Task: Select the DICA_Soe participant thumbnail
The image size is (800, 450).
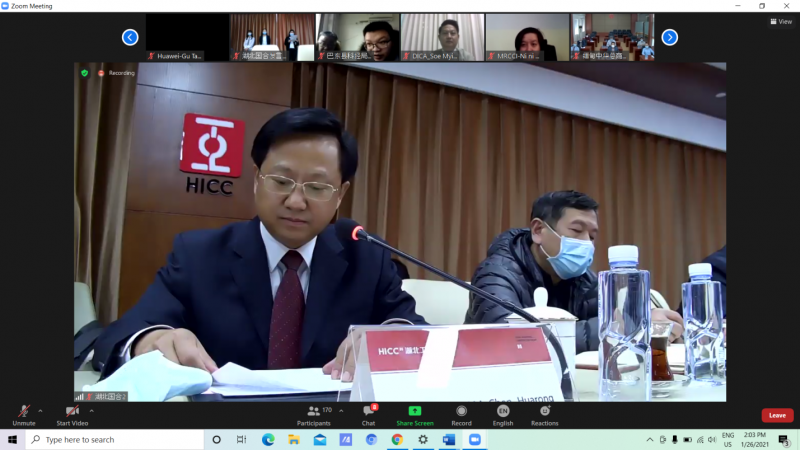Action: 442,37
